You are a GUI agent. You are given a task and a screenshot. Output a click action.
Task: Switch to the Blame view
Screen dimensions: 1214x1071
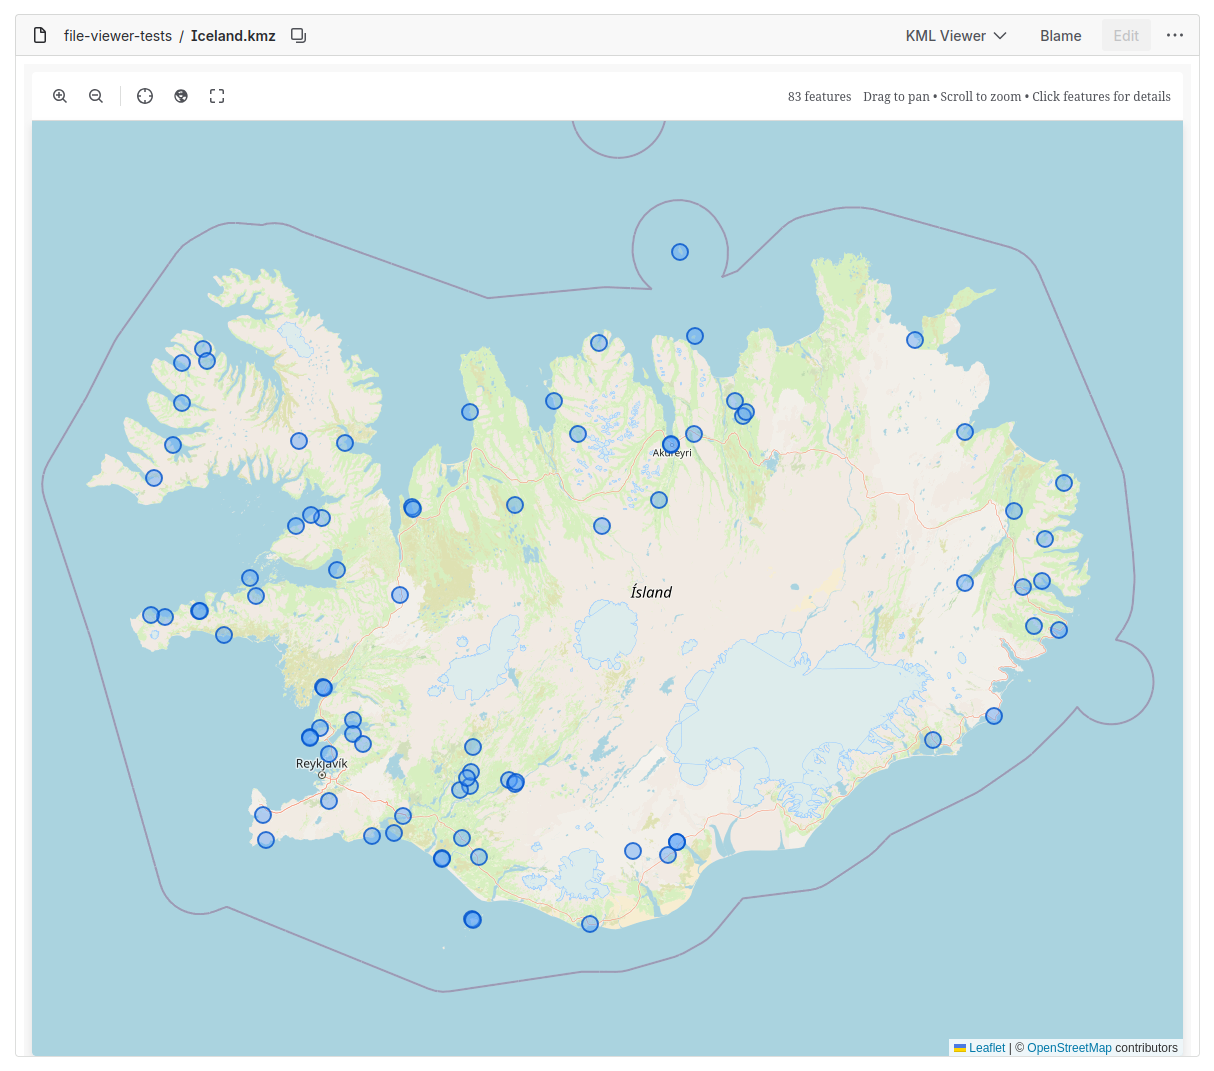(1060, 35)
